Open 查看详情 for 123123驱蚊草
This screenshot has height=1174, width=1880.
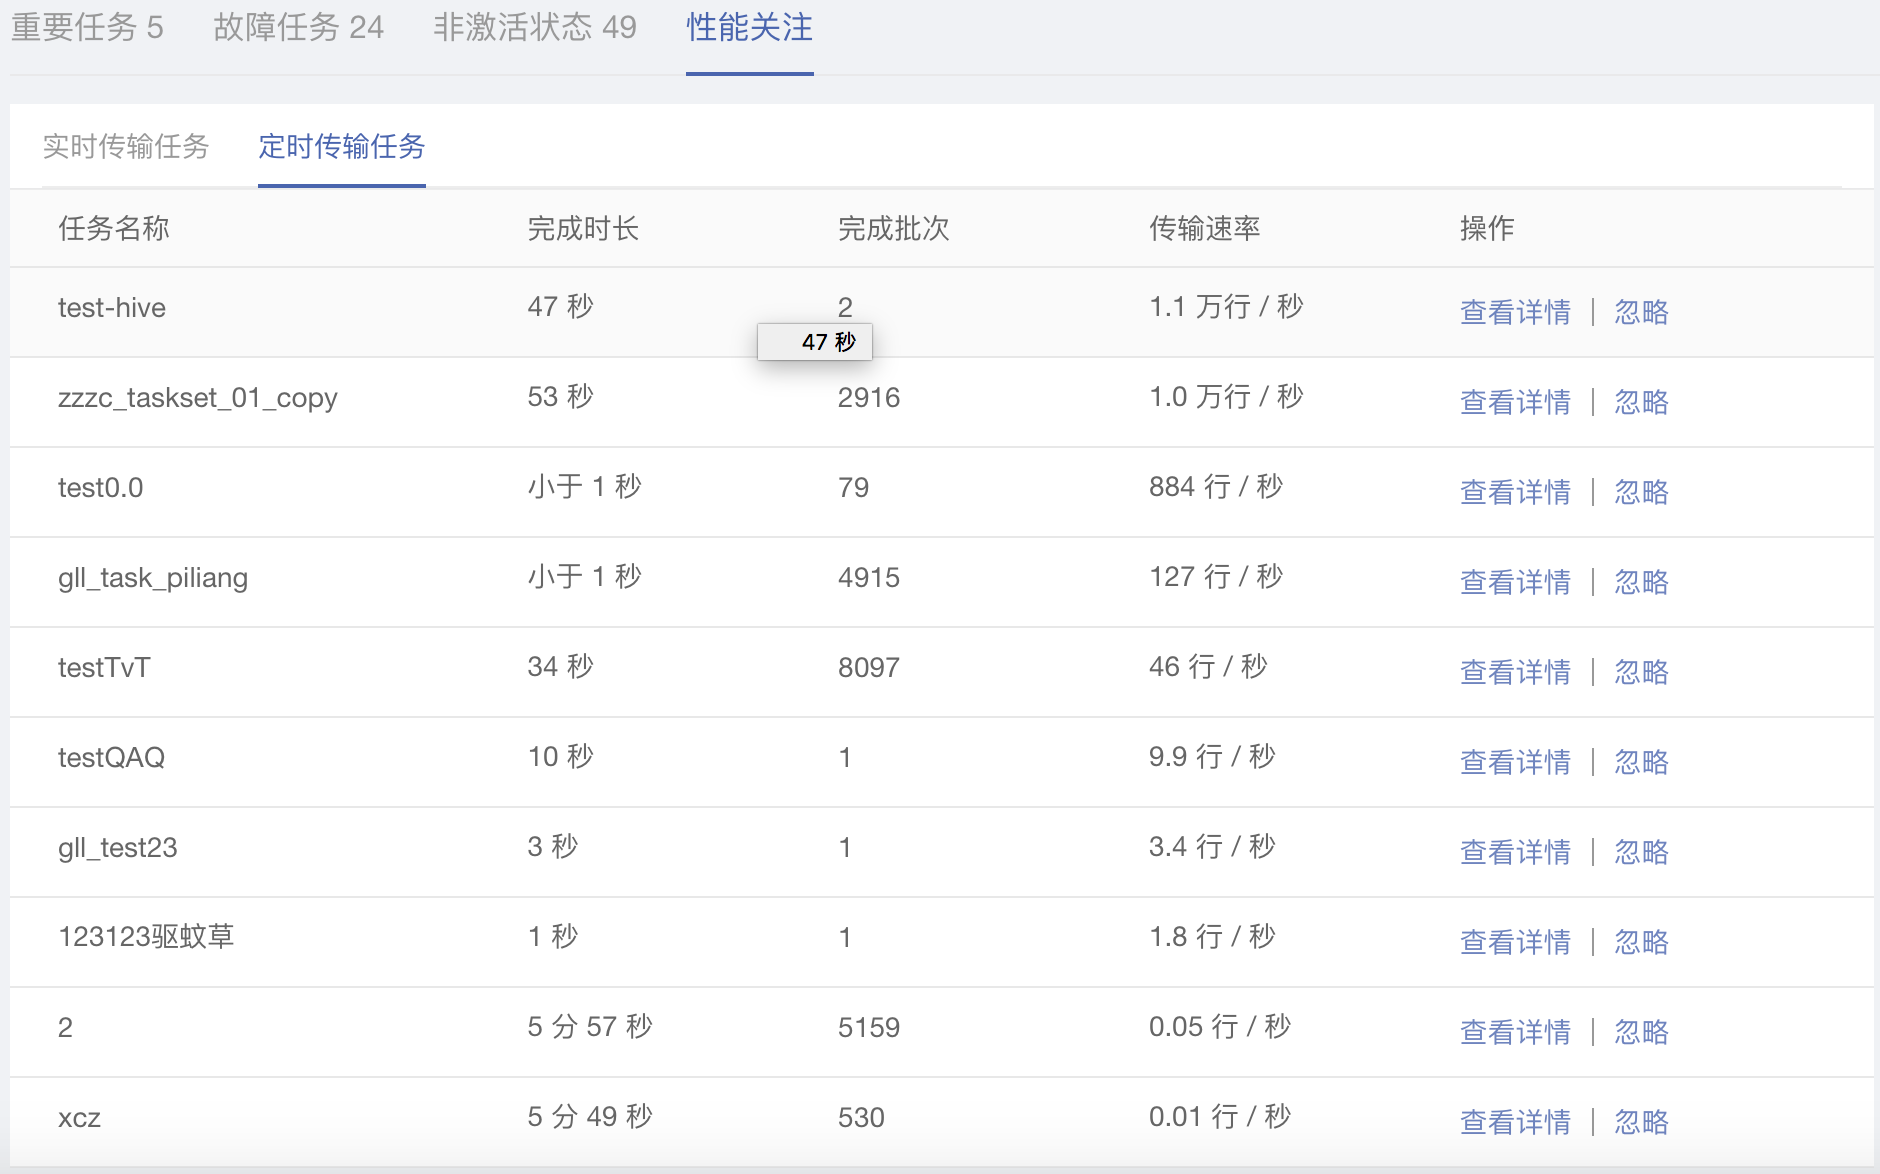point(1515,942)
